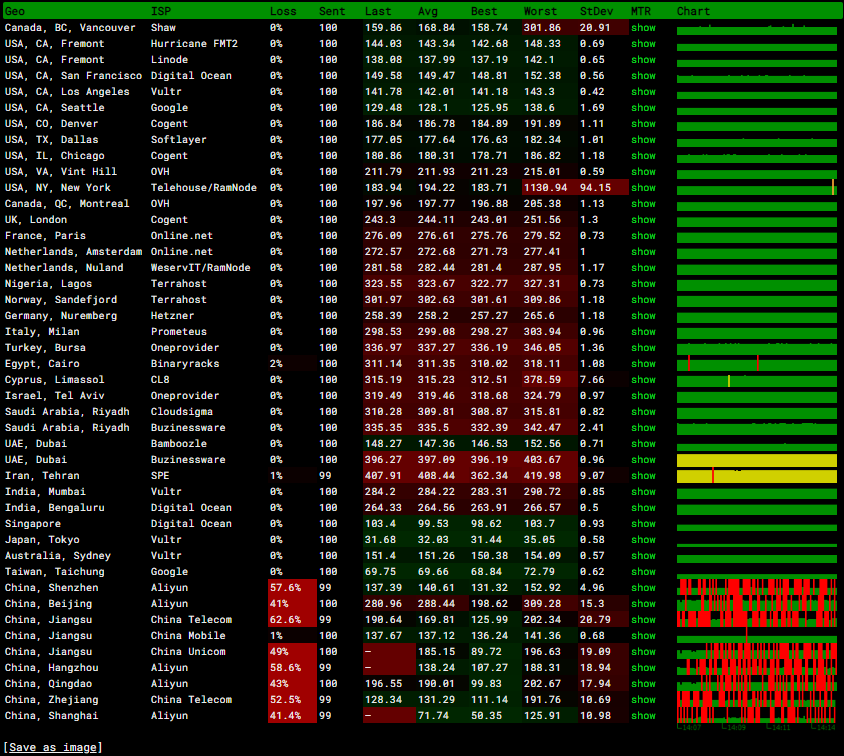
Task: Show MTR for Iran, Tehran SPE
Action: point(643,476)
